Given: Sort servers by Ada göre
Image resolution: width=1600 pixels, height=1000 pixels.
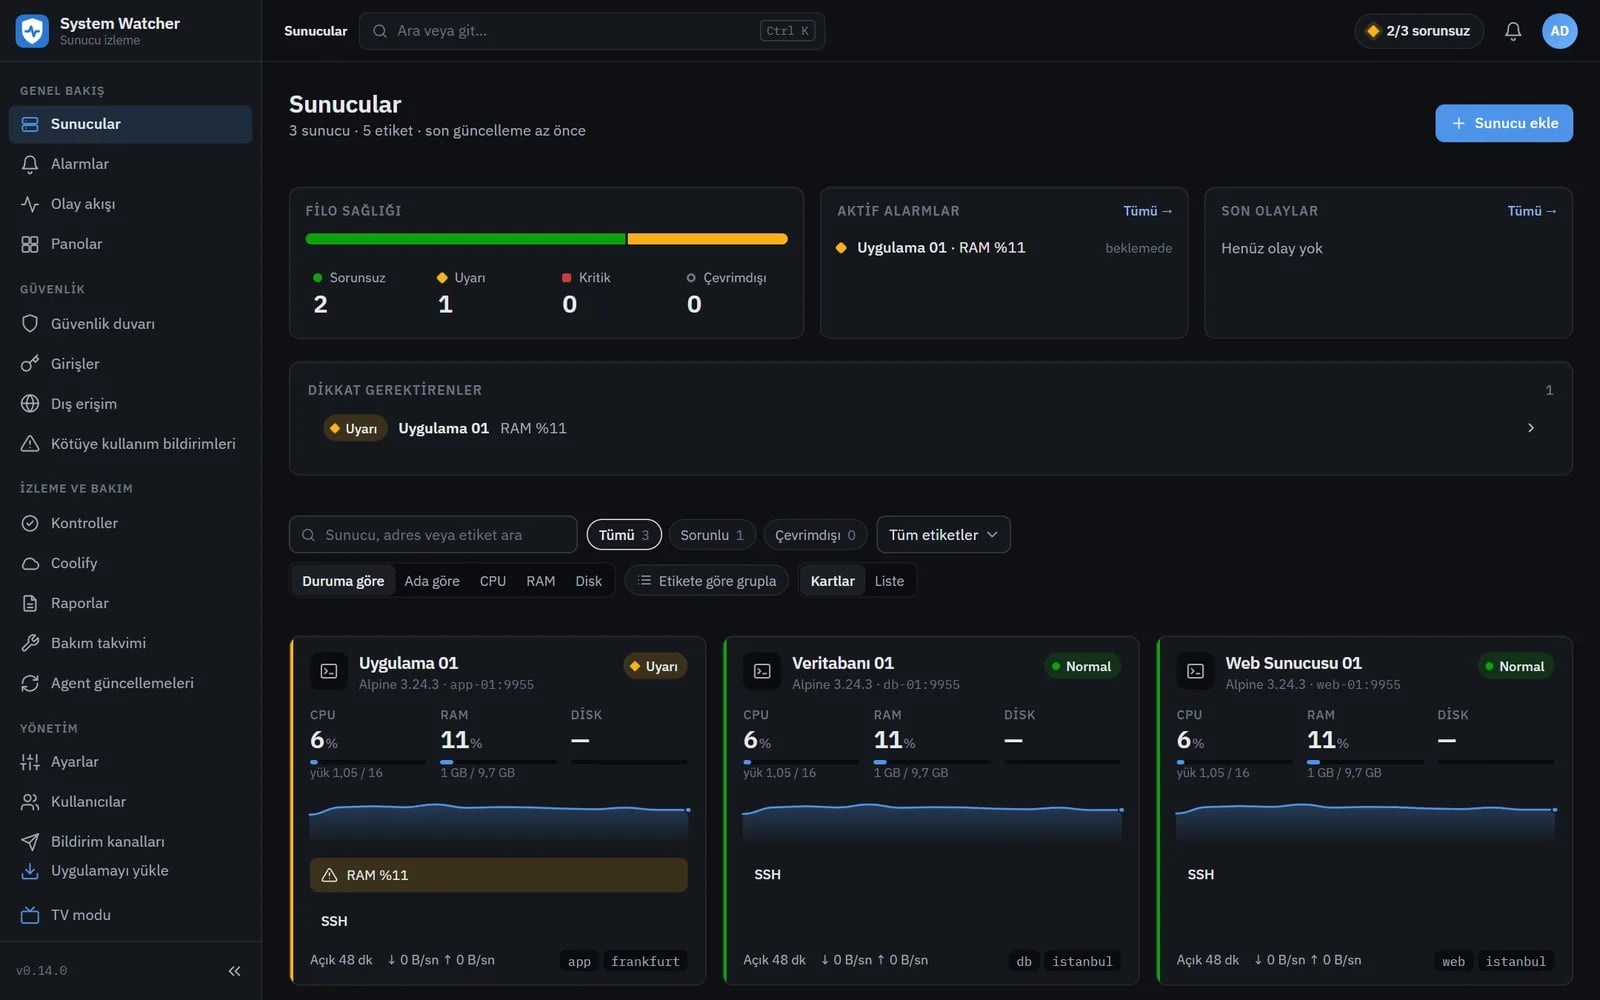Looking at the screenshot, I should [432, 581].
